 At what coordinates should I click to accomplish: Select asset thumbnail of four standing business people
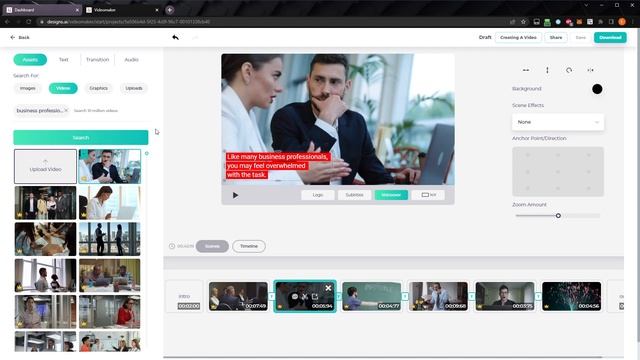click(x=45, y=202)
